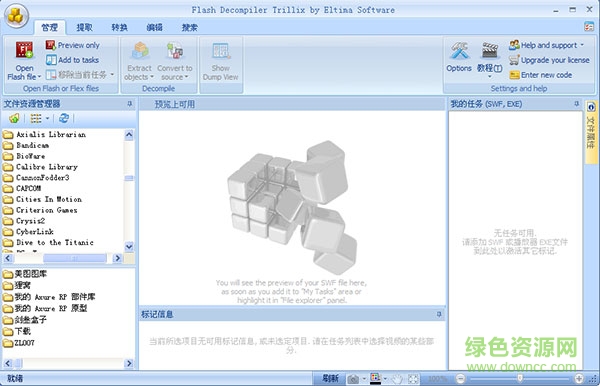The height and width of the screenshot is (386, 600).
Task: Click the Open Flash file icon
Action: coord(24,50)
